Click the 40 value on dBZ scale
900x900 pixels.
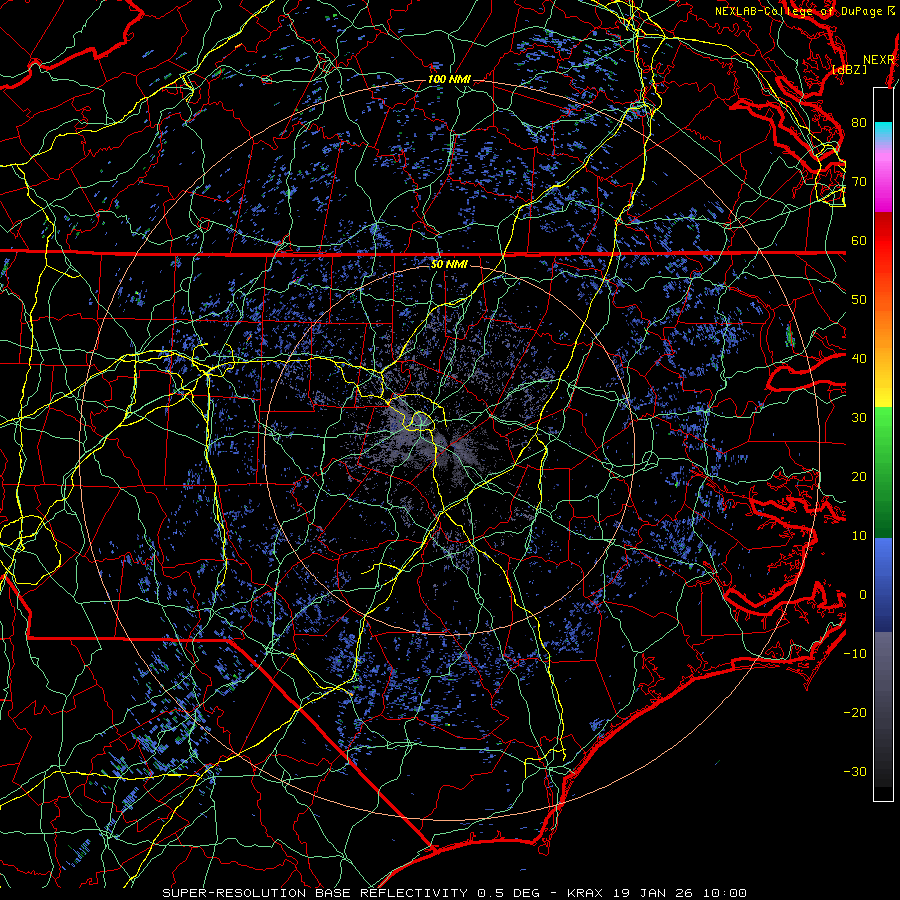click(859, 358)
